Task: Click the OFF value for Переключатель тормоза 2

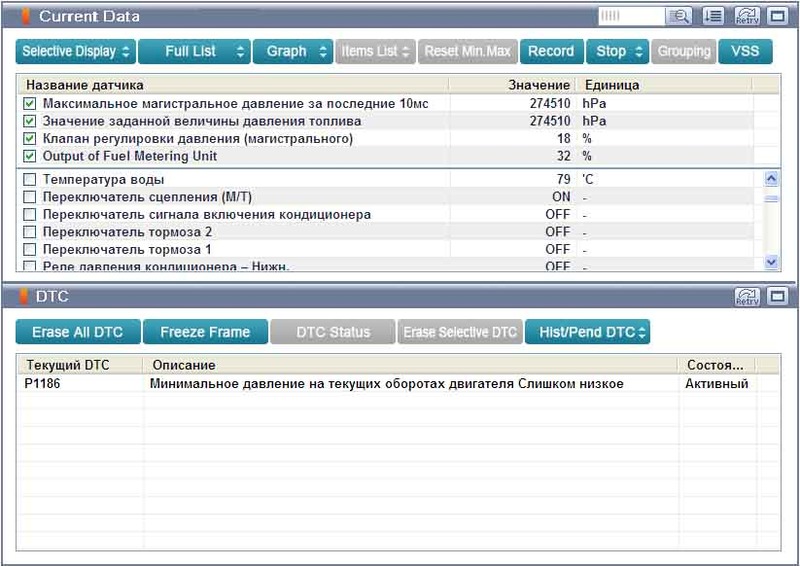Action: [558, 232]
